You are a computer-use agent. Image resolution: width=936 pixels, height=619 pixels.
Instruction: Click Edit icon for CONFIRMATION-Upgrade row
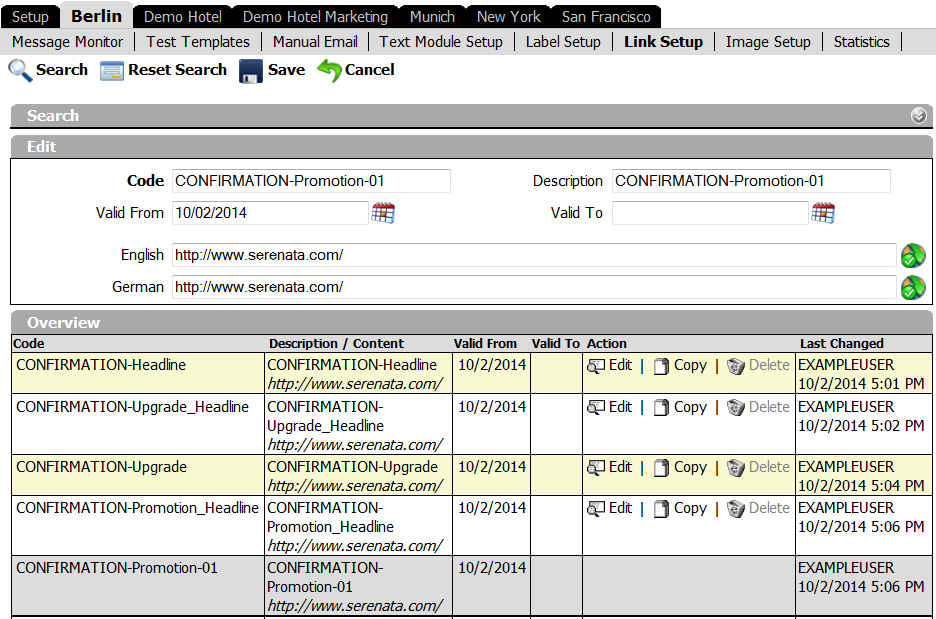click(x=596, y=468)
